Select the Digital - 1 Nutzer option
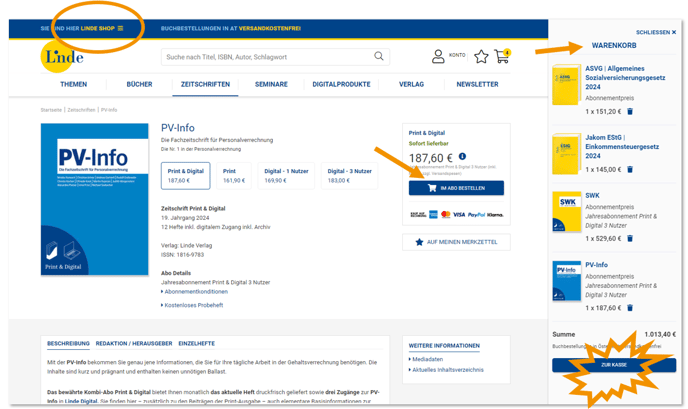Screen dimensions: 688x409 click(286, 176)
